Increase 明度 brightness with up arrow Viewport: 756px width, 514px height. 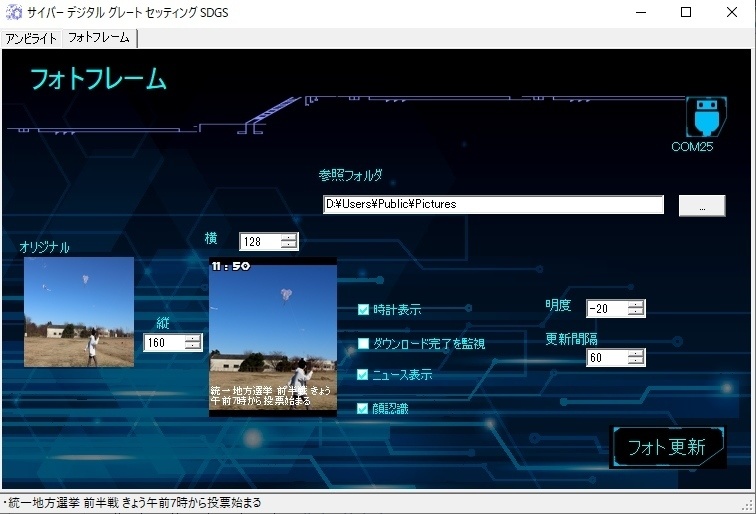pos(636,304)
